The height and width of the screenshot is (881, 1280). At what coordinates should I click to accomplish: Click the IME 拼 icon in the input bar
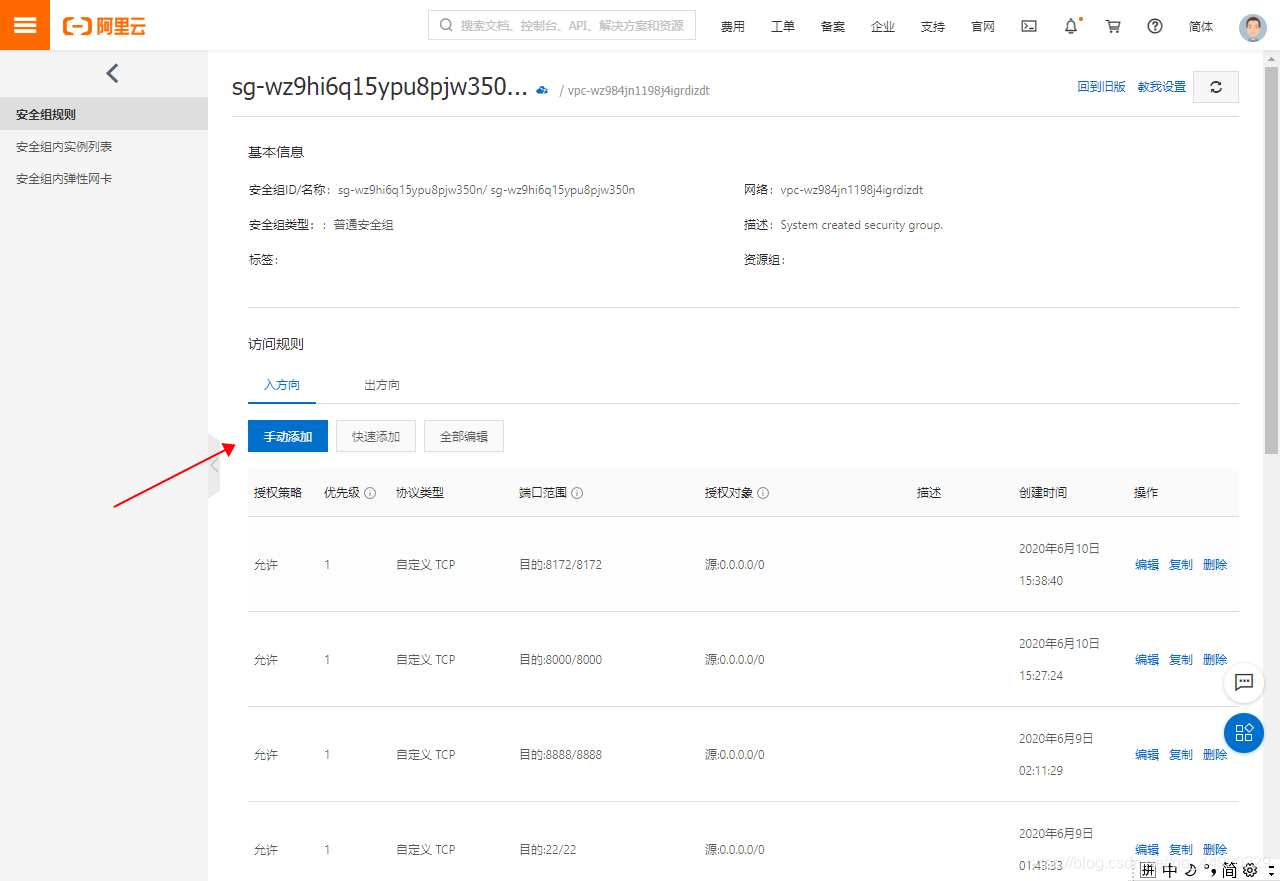[x=1148, y=870]
